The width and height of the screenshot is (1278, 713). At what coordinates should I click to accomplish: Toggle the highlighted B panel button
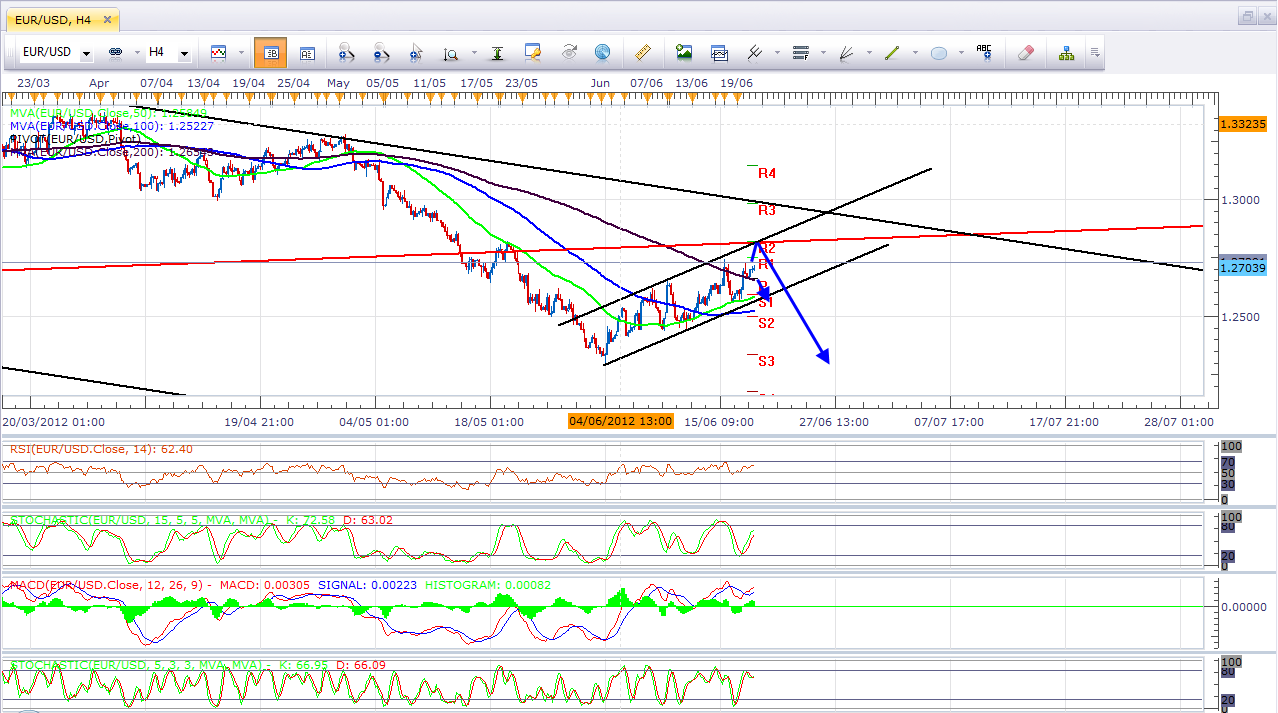[x=270, y=52]
